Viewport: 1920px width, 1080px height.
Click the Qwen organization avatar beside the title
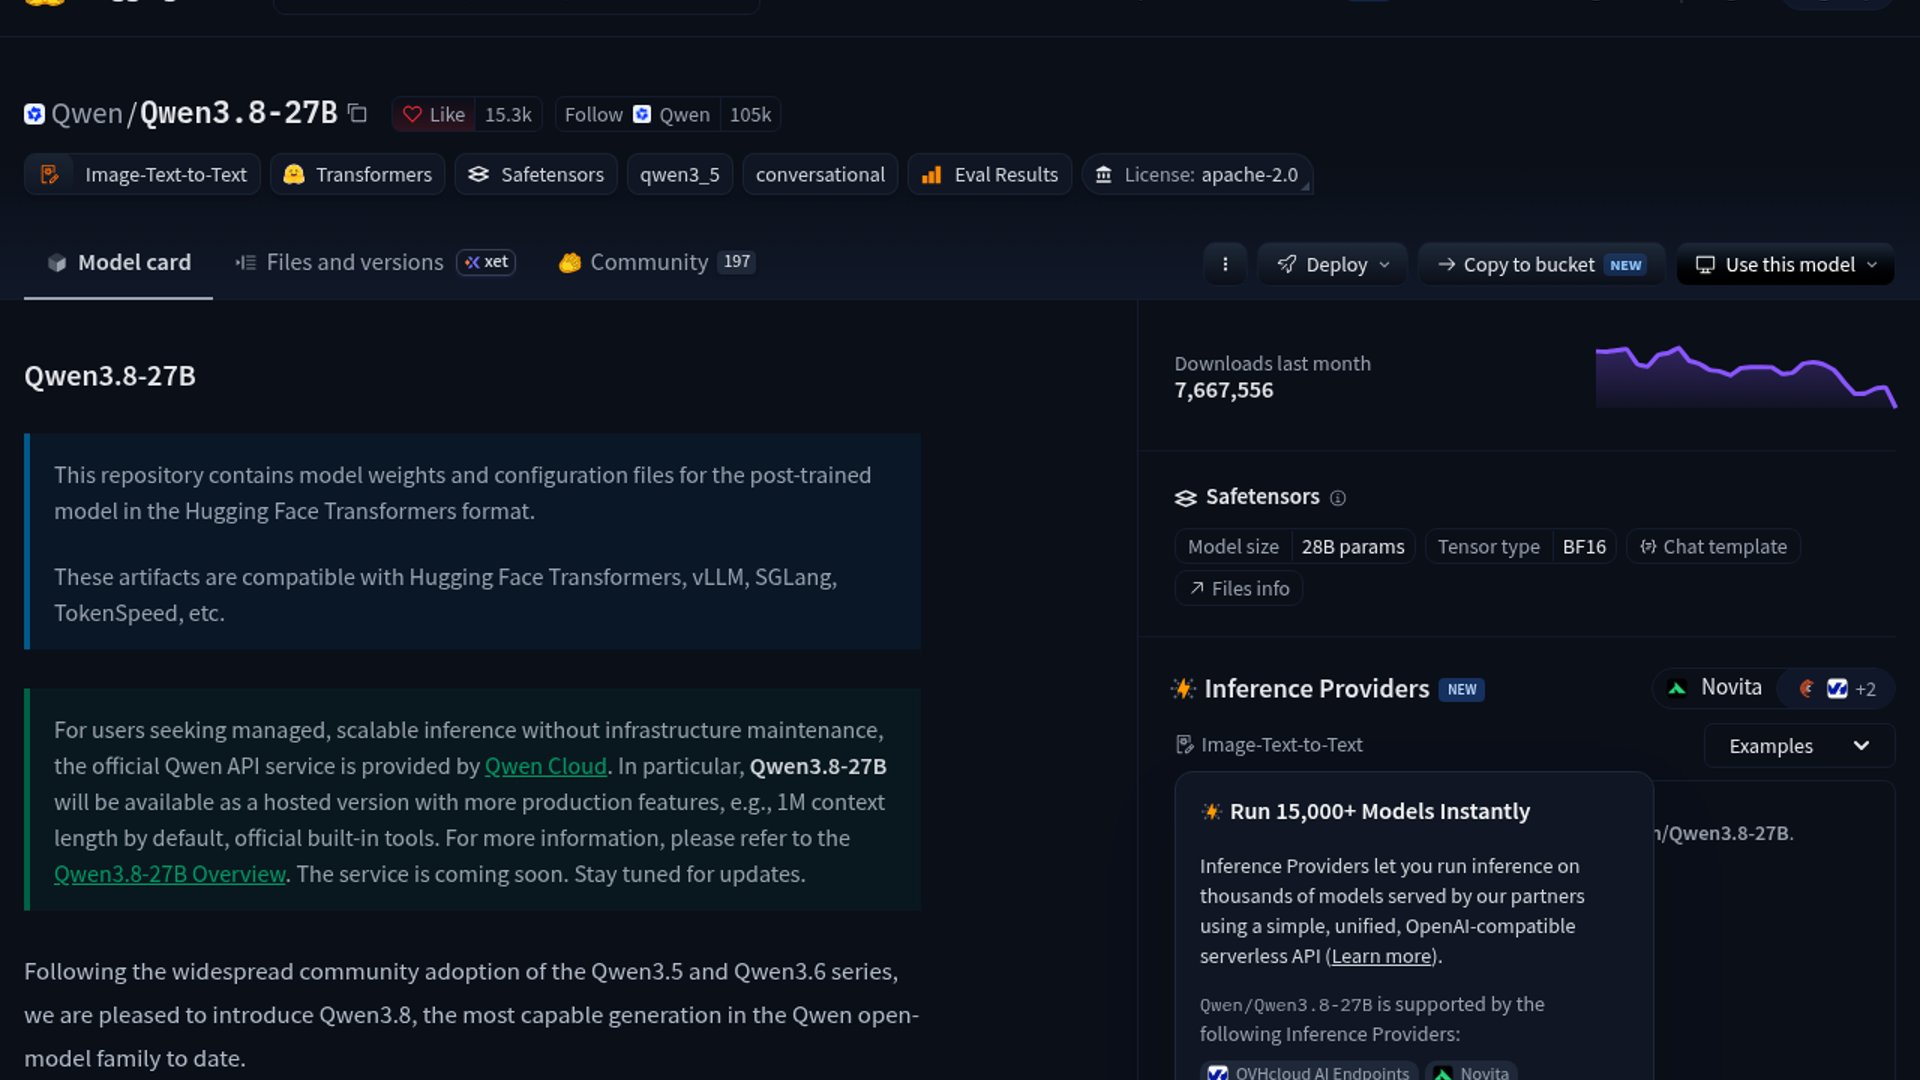34,114
